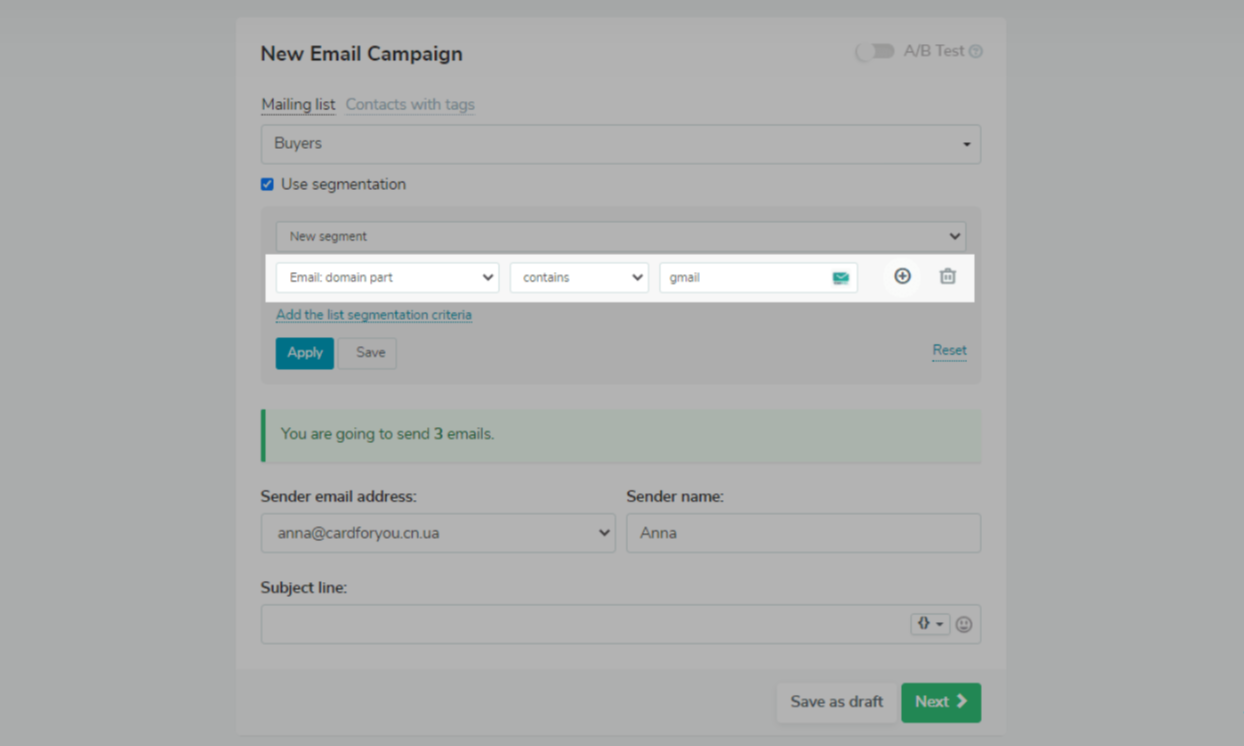Viewport: 1244px width, 746px height.
Task: Switch to the Contacts with tags tab
Action: [410, 104]
